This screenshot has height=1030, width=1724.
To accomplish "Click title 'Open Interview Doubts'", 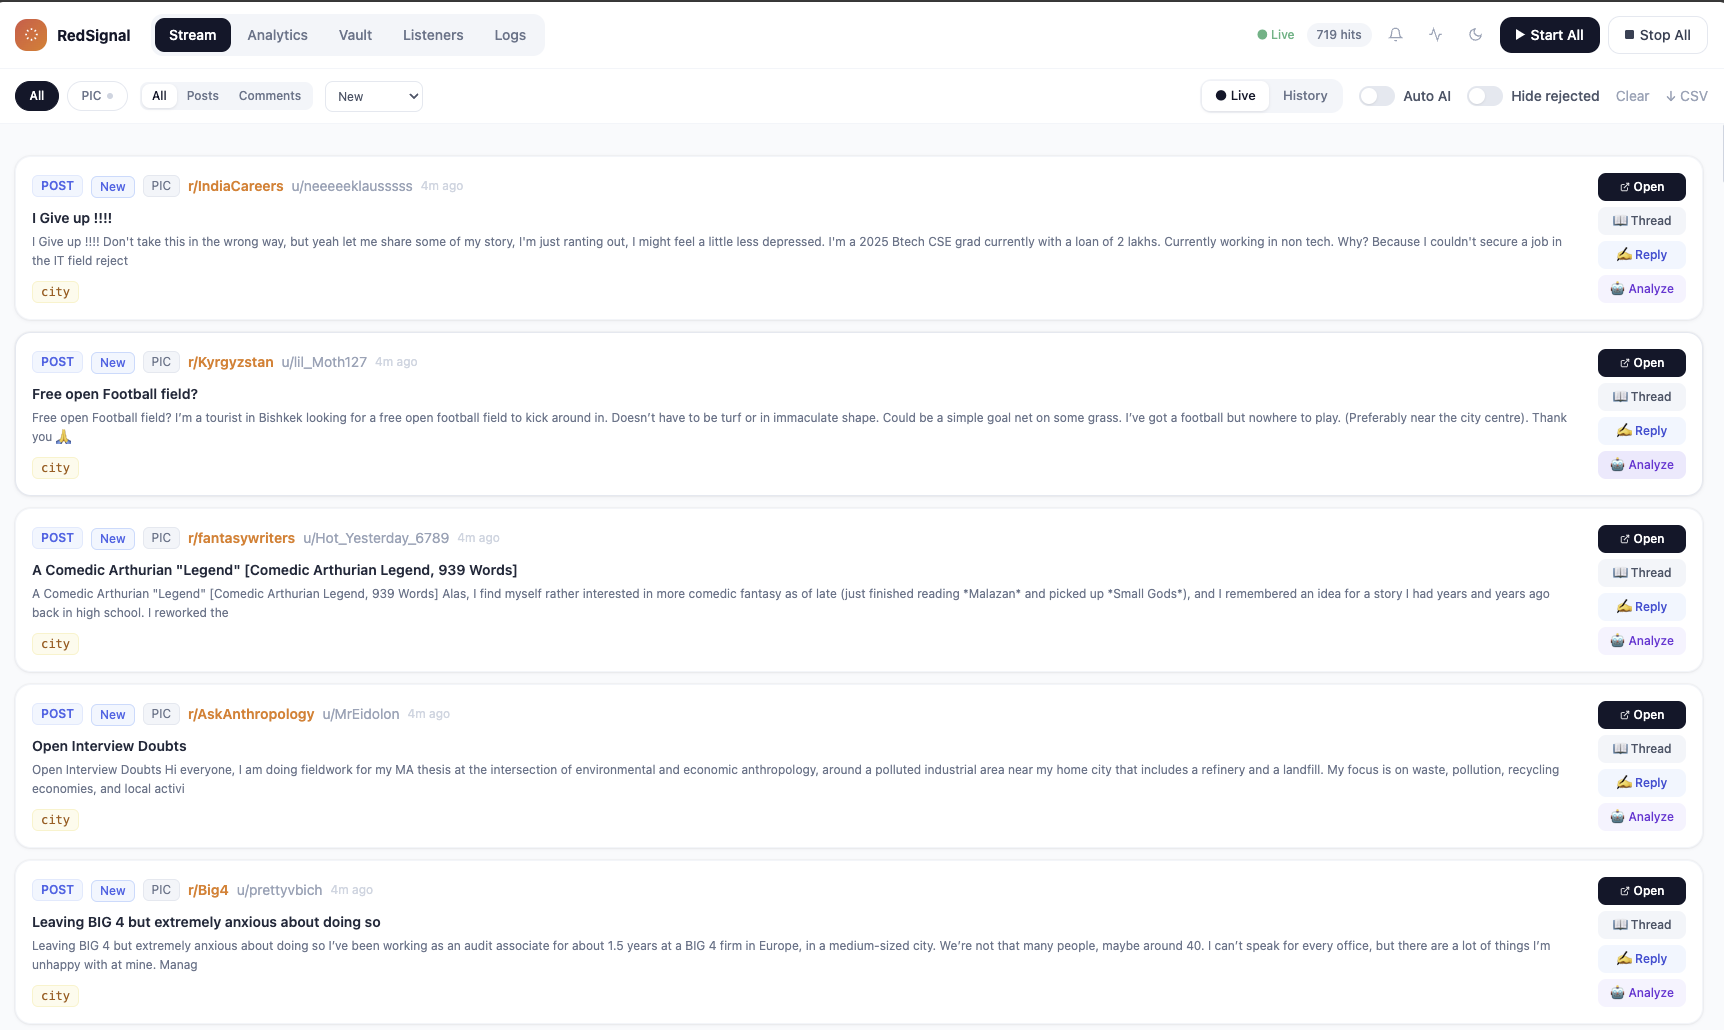I will click(109, 746).
